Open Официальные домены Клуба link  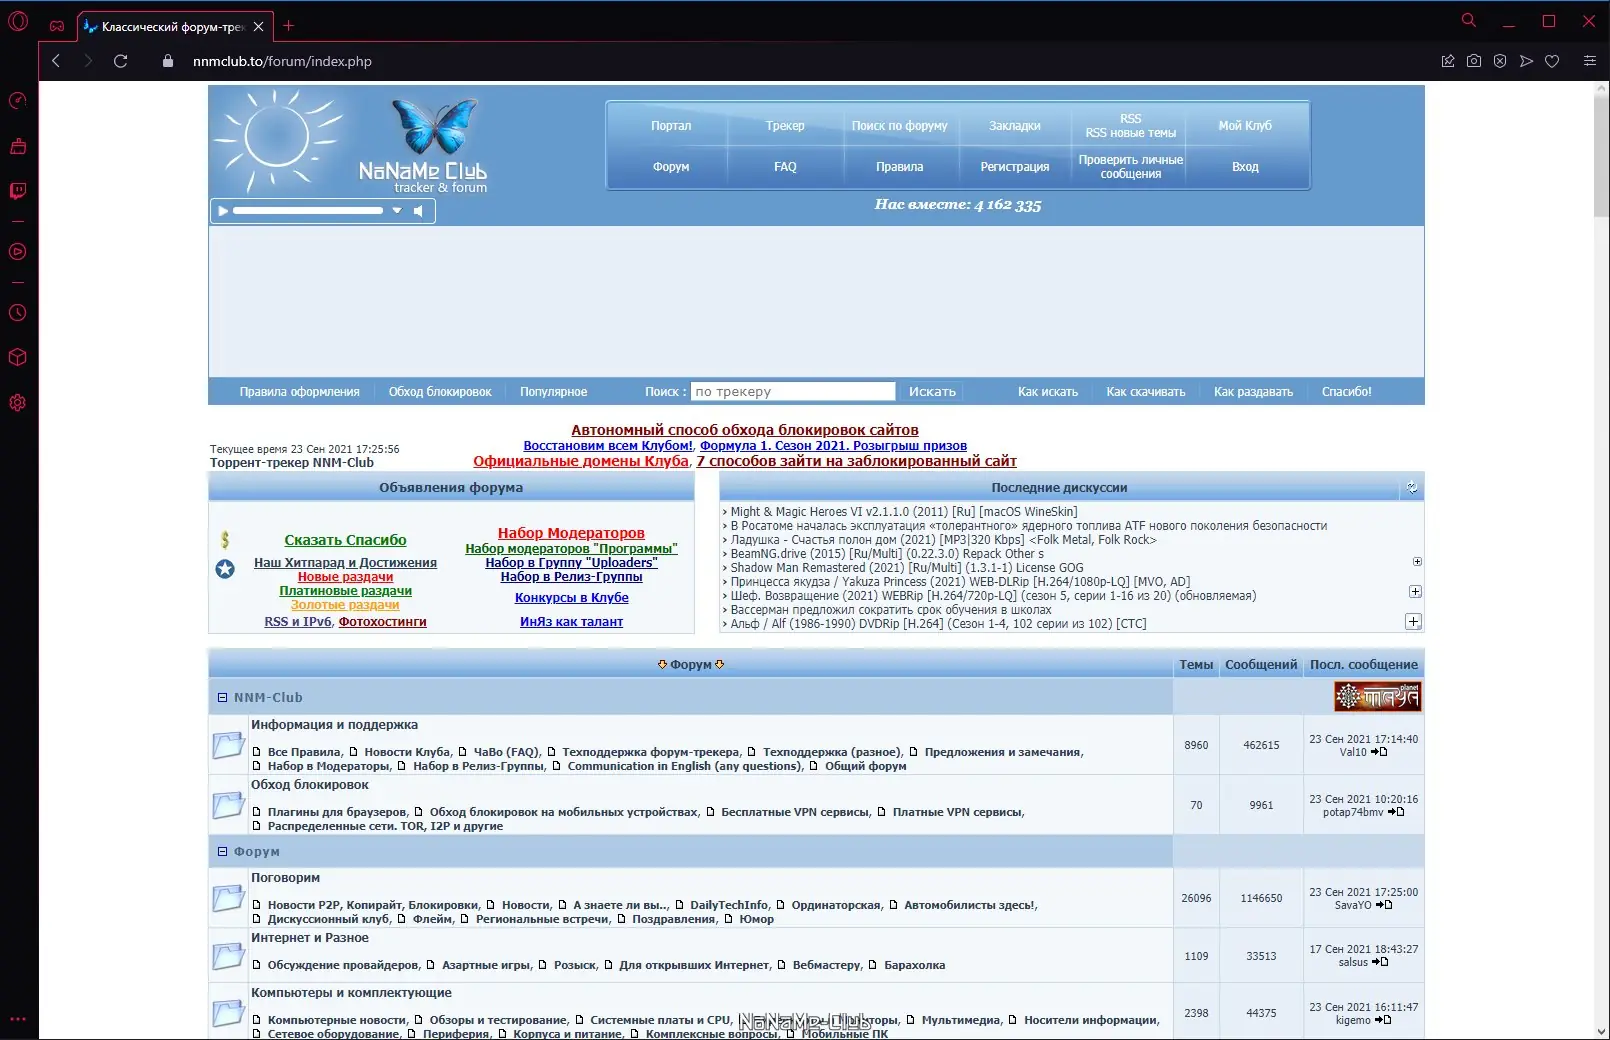(x=581, y=461)
